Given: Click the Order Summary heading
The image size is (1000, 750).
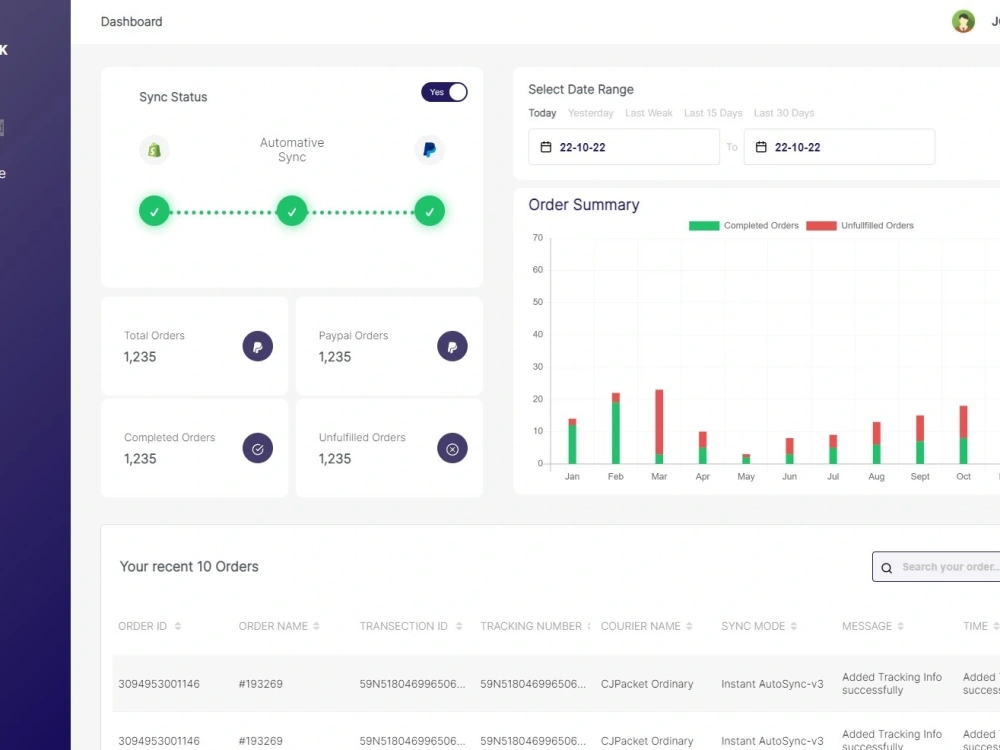Looking at the screenshot, I should coord(584,205).
